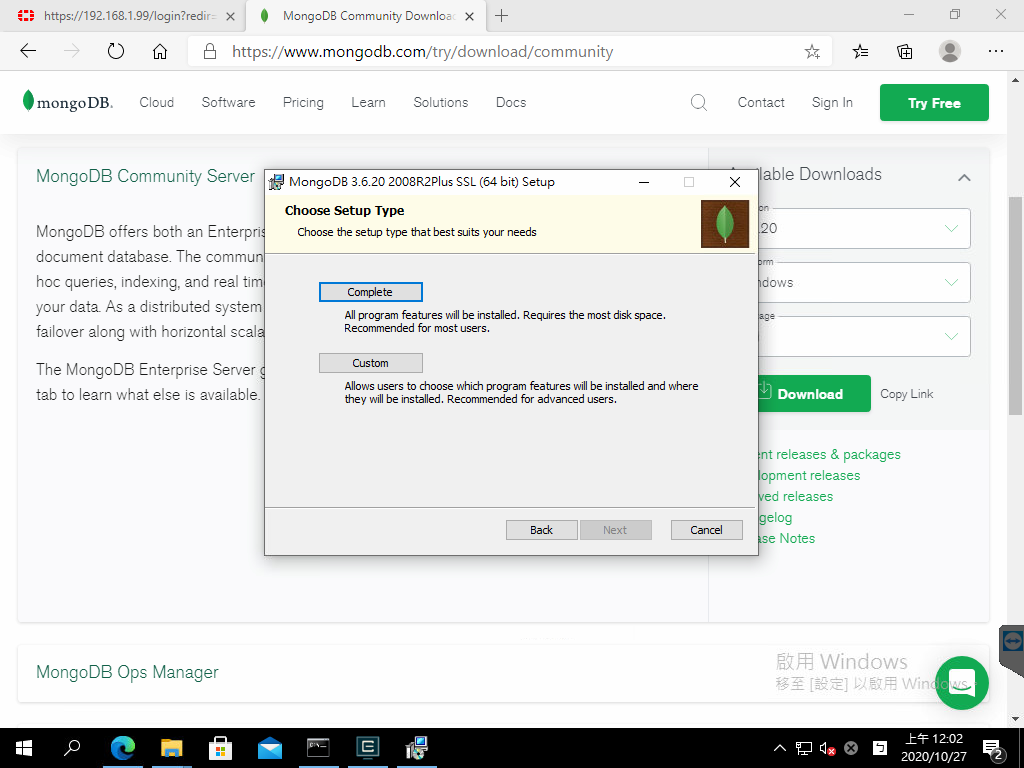Open the notification center icon
This screenshot has height=768, width=1024.
993,748
